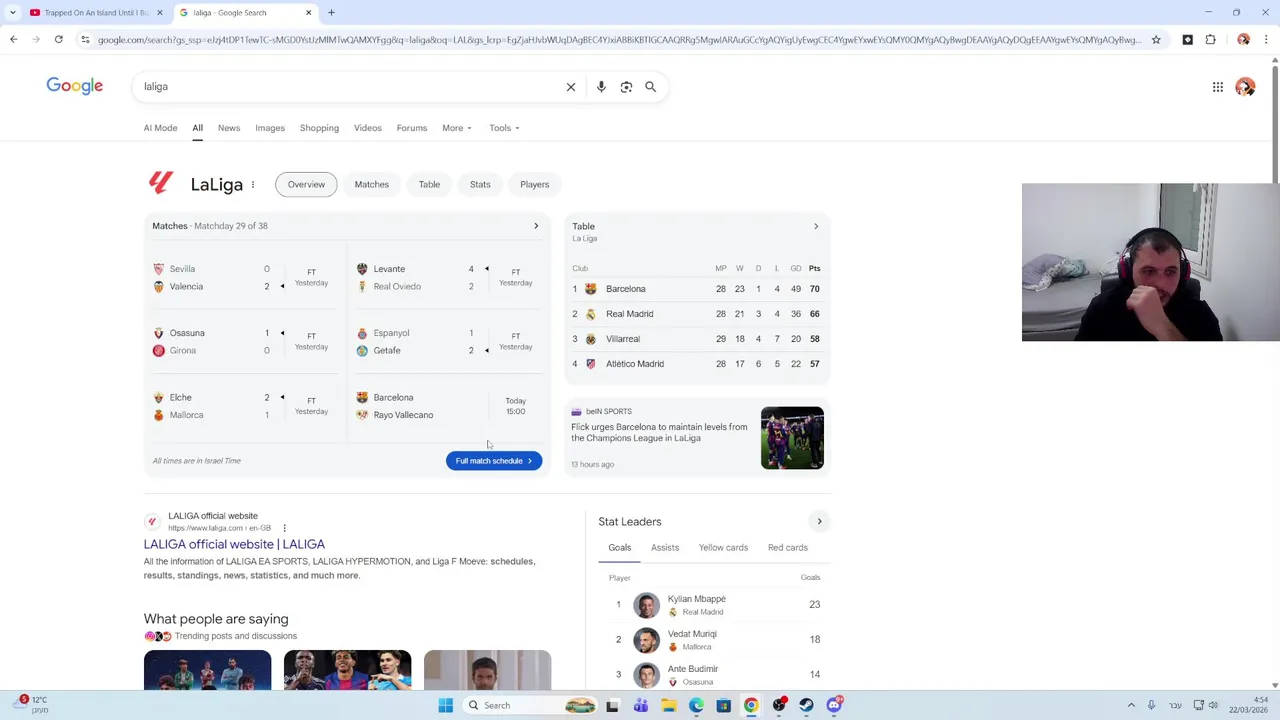Viewport: 1280px width, 720px height.
Task: Select the Overview chip
Action: click(x=306, y=184)
